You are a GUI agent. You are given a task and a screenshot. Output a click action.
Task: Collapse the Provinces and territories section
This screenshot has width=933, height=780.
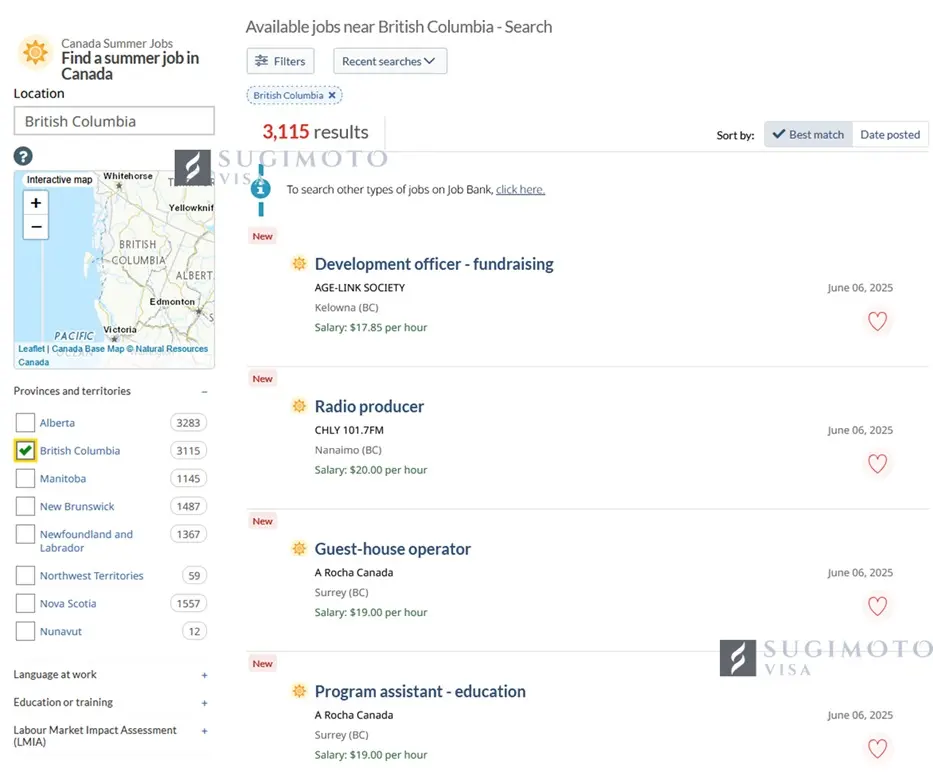coord(204,391)
